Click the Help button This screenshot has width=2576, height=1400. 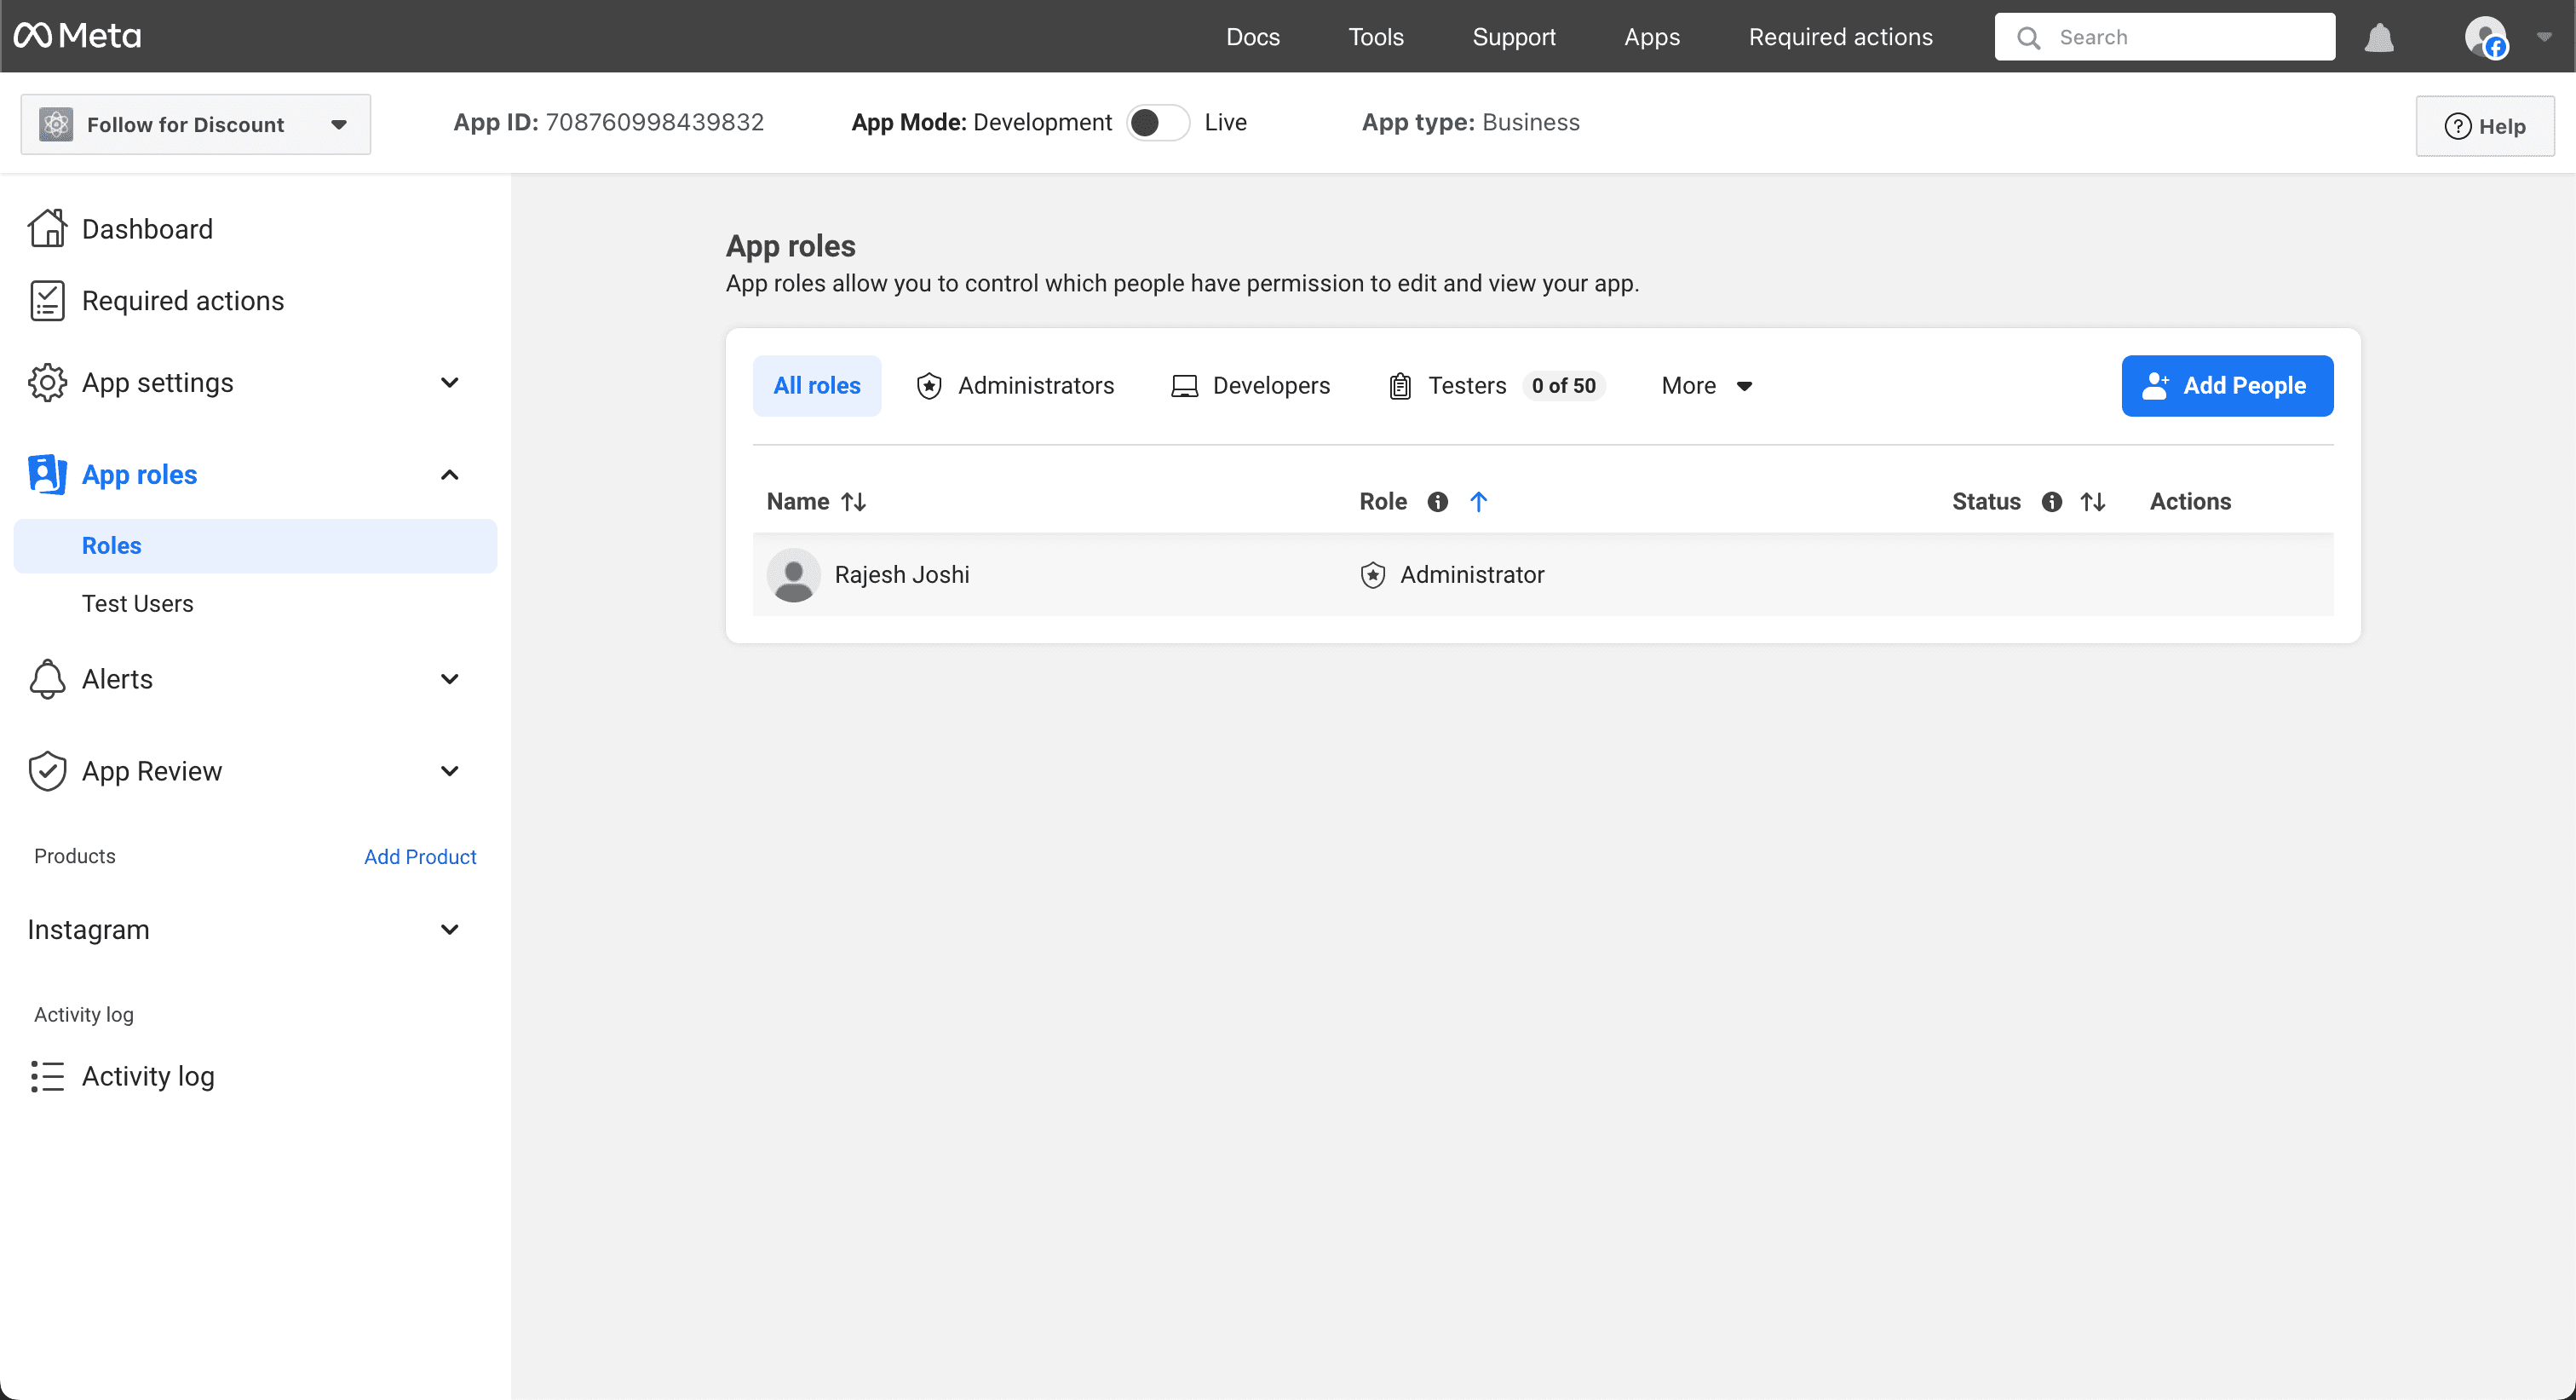[x=2484, y=126]
